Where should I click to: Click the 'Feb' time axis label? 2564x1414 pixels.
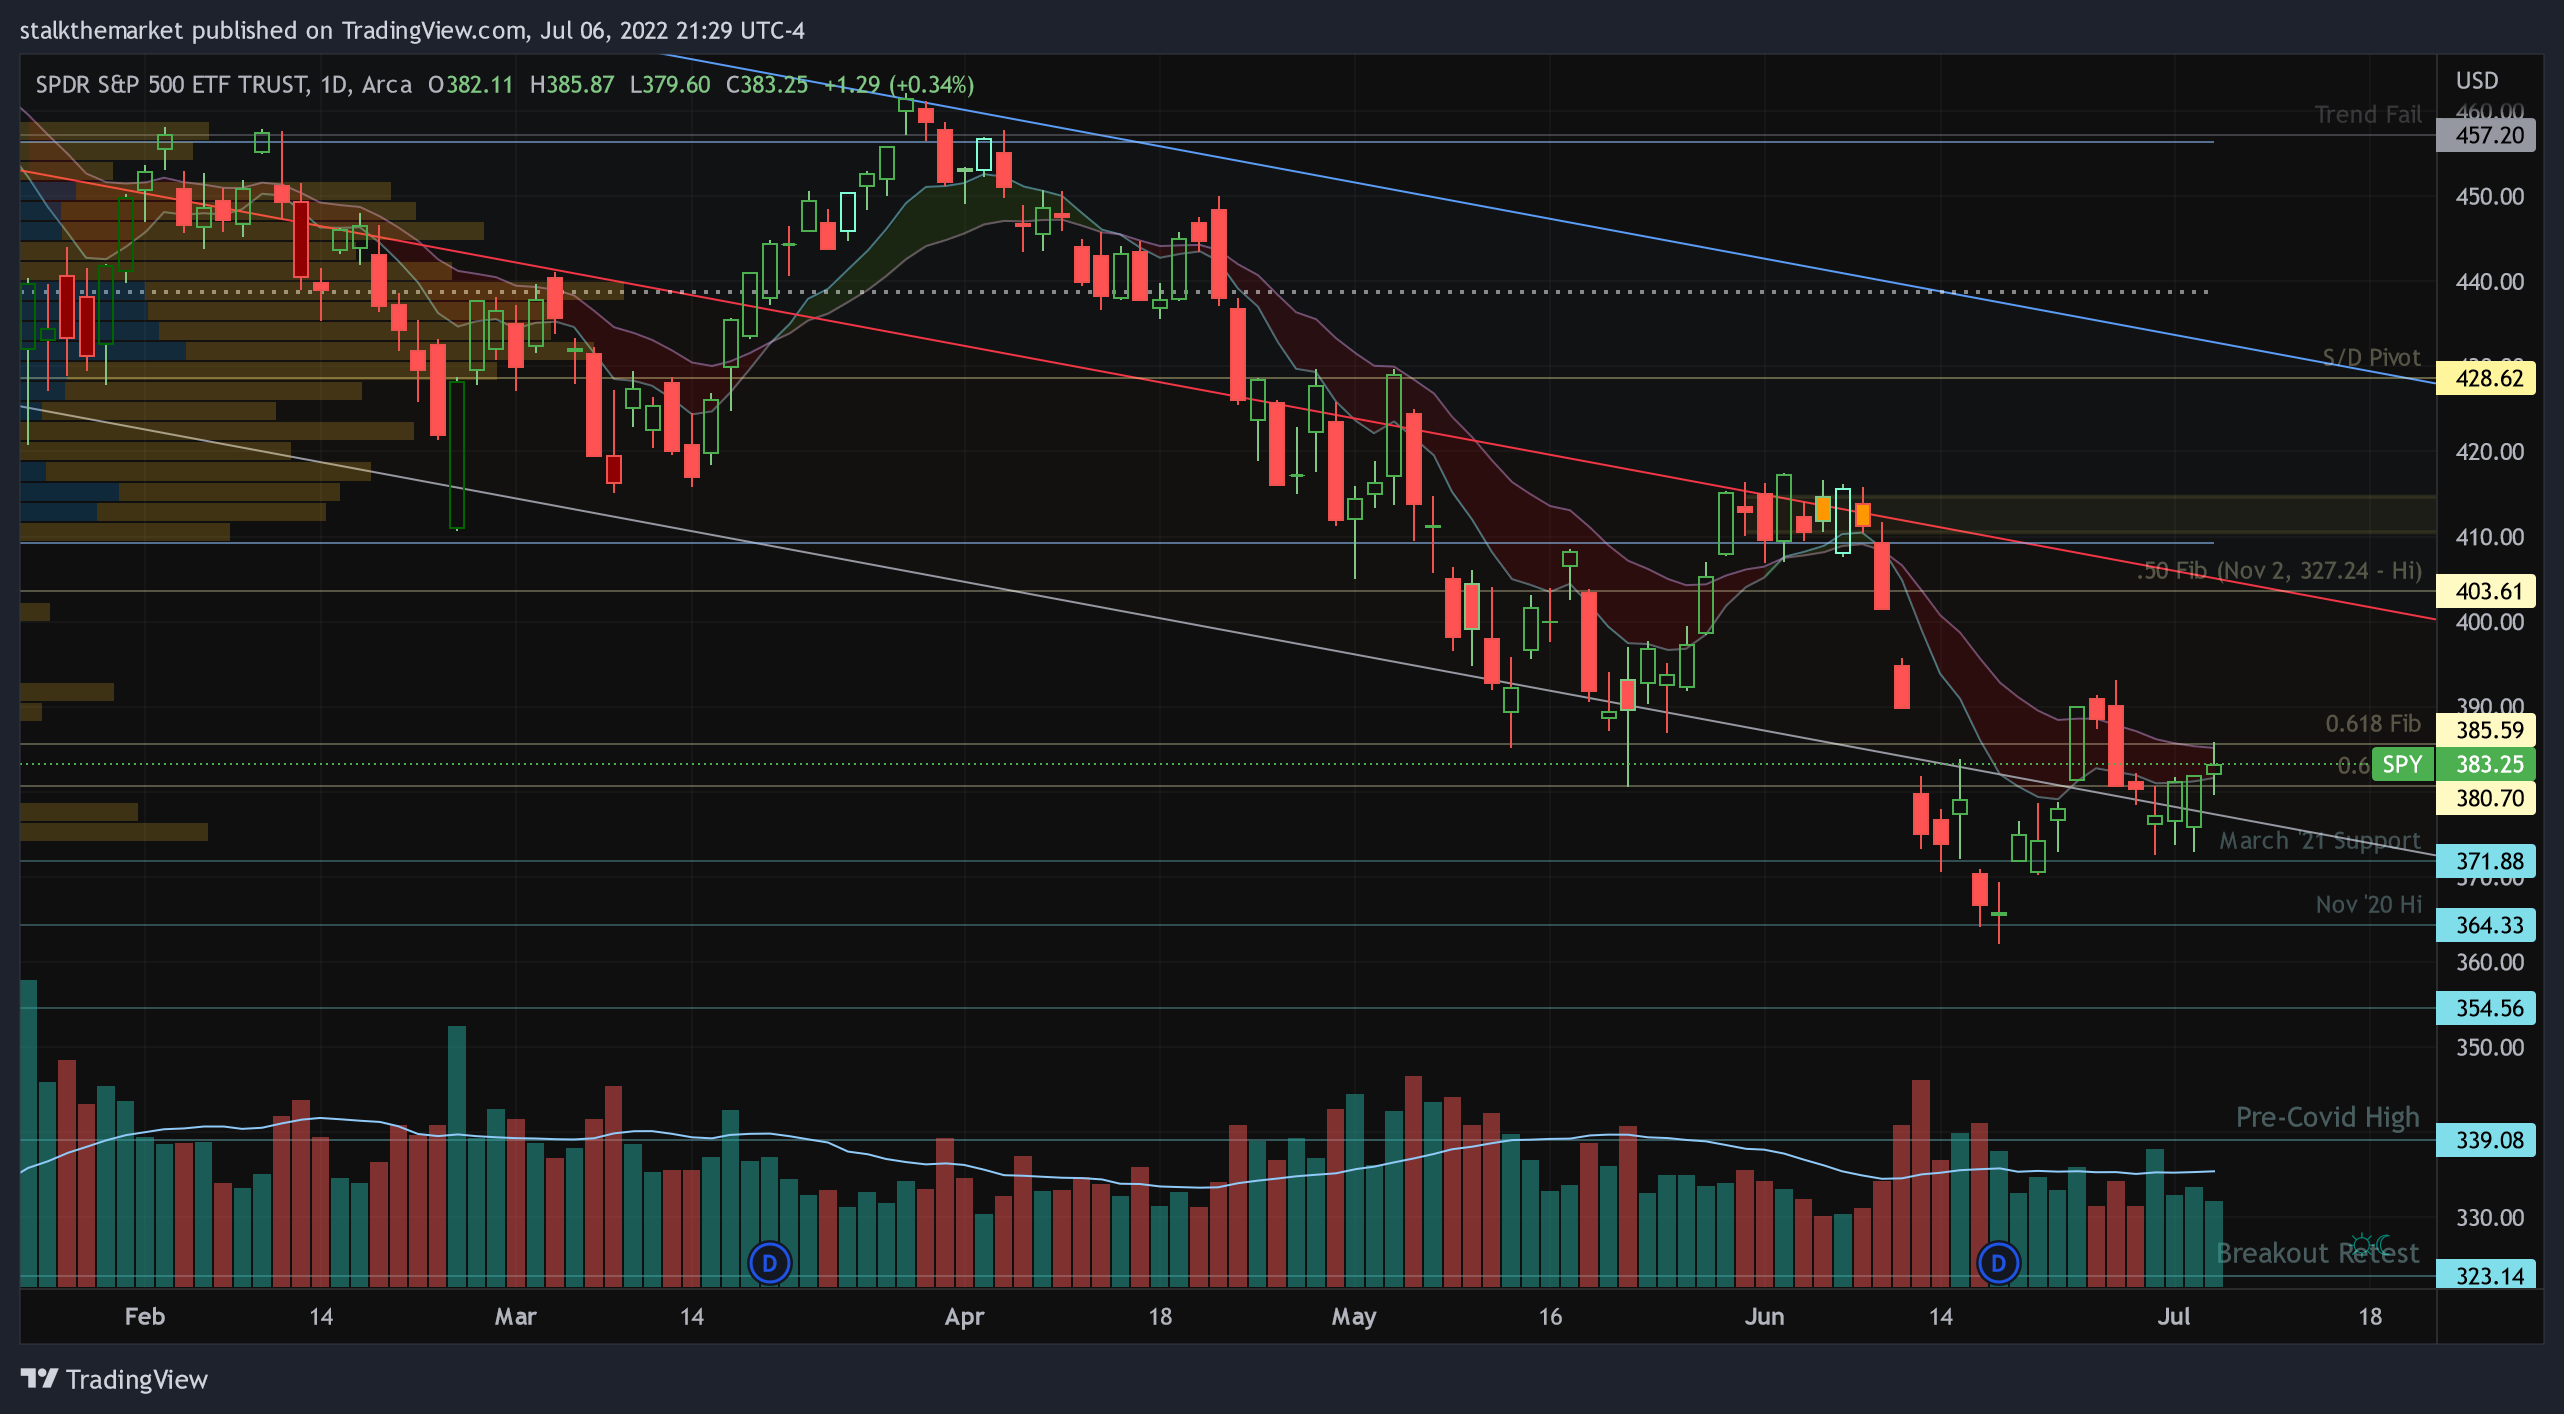pyautogui.click(x=144, y=1316)
